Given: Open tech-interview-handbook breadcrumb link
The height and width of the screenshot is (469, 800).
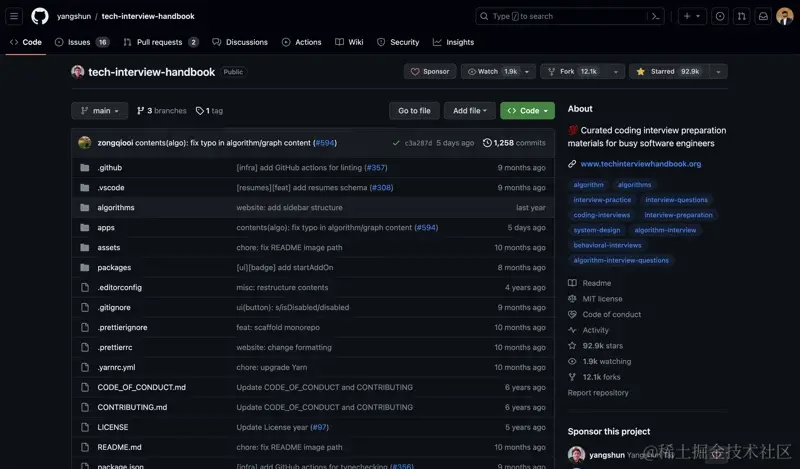Looking at the screenshot, I should 148,16.
